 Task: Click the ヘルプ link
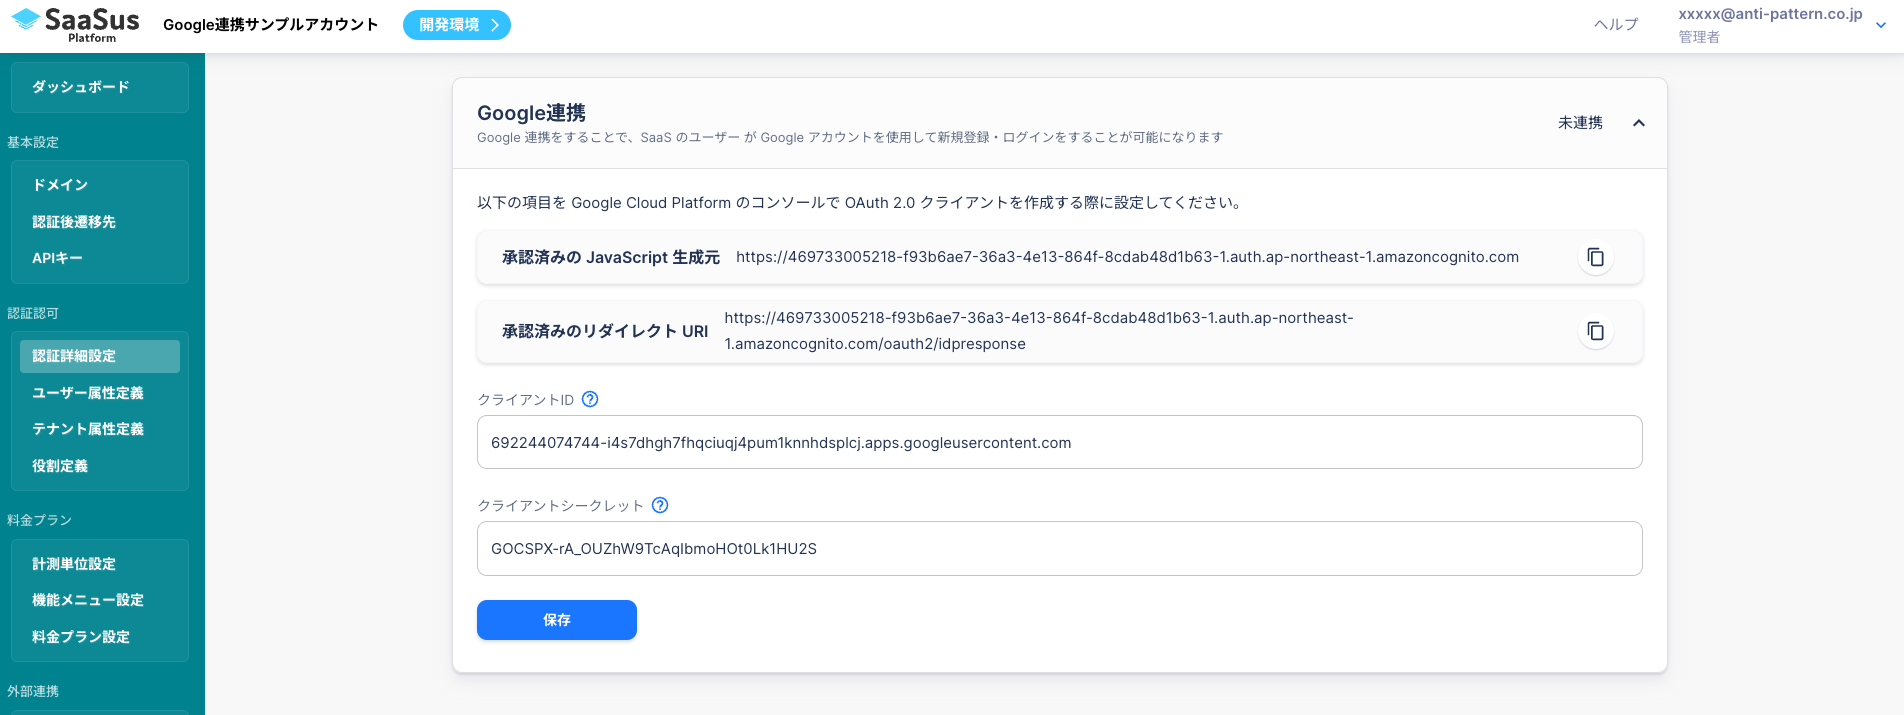pyautogui.click(x=1616, y=25)
